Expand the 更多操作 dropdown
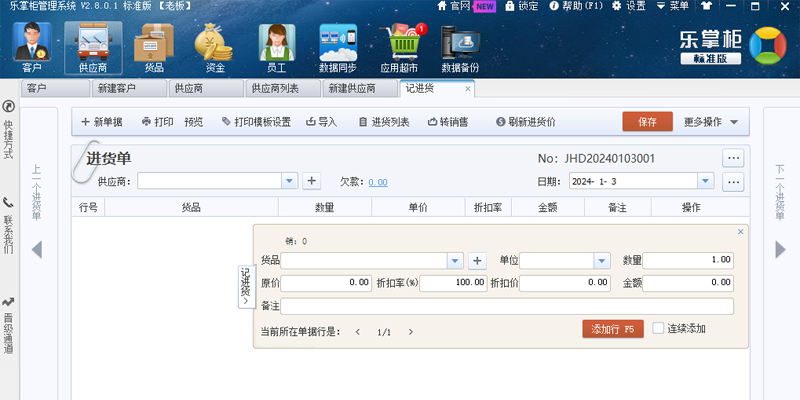 [711, 122]
